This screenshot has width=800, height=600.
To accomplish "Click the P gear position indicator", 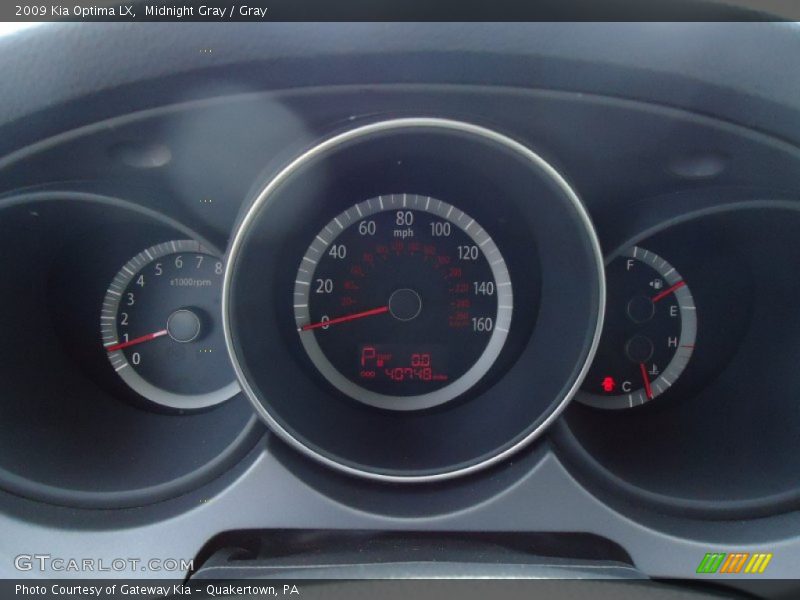I will 366,355.
